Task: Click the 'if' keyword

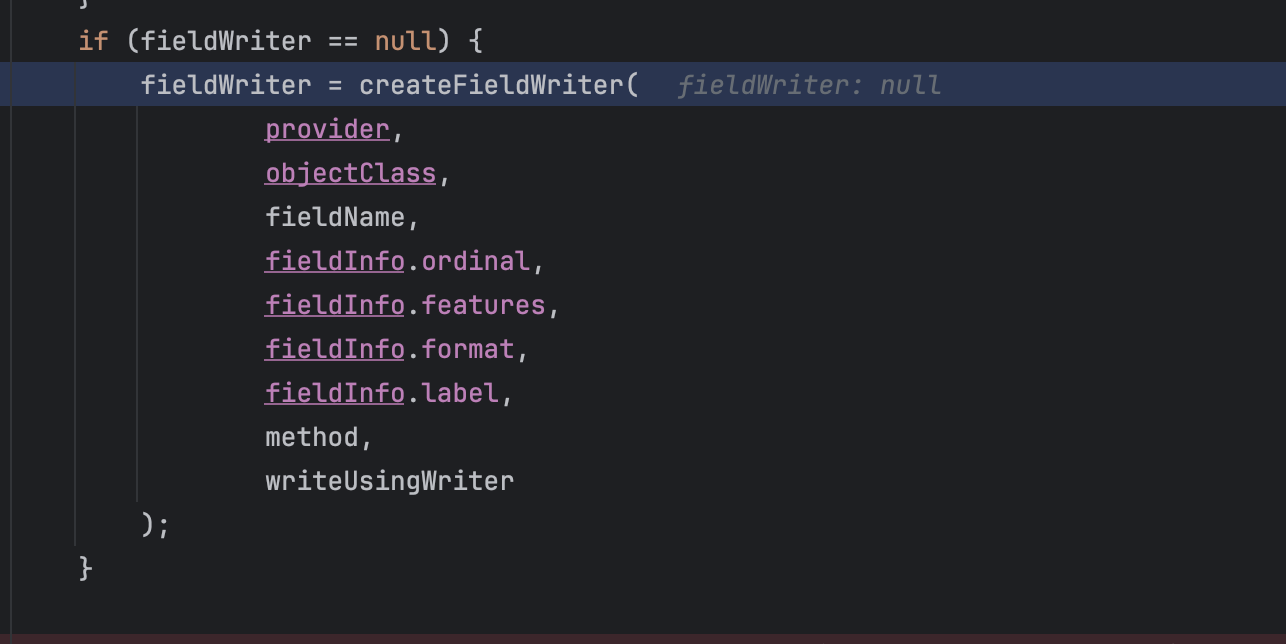Action: 93,42
